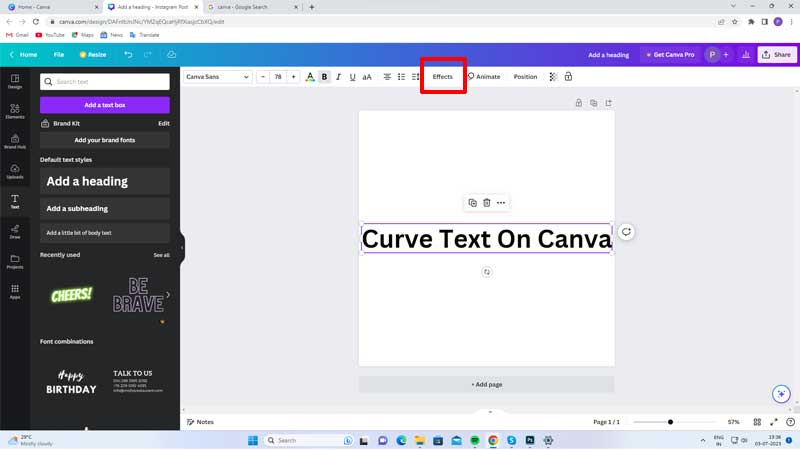800x450 pixels.
Task: Open more options for selected text
Action: 501,203
